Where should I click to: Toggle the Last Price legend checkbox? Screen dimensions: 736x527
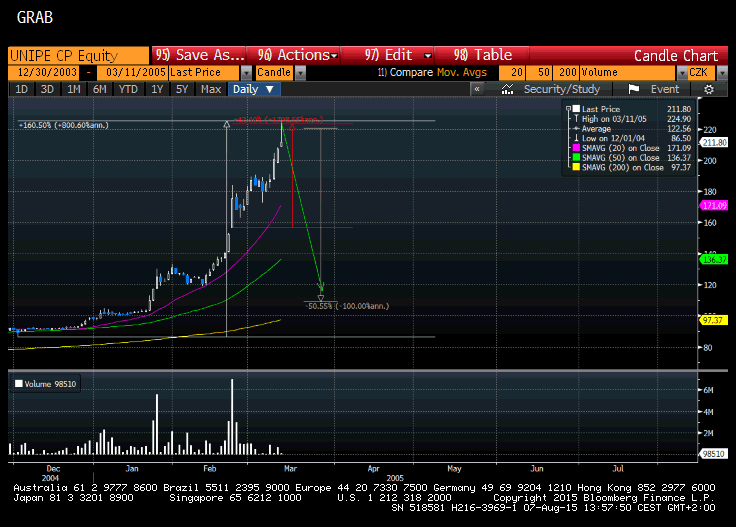(x=574, y=108)
